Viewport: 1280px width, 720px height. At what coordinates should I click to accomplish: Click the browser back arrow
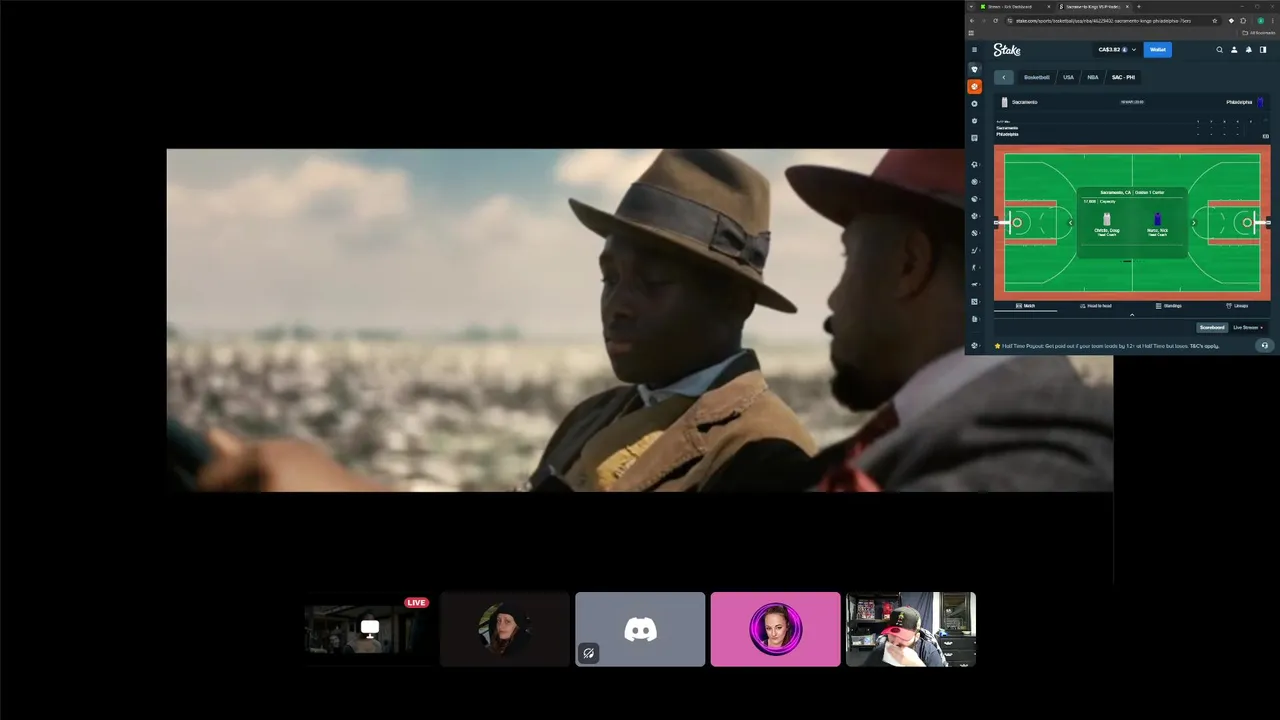(971, 20)
